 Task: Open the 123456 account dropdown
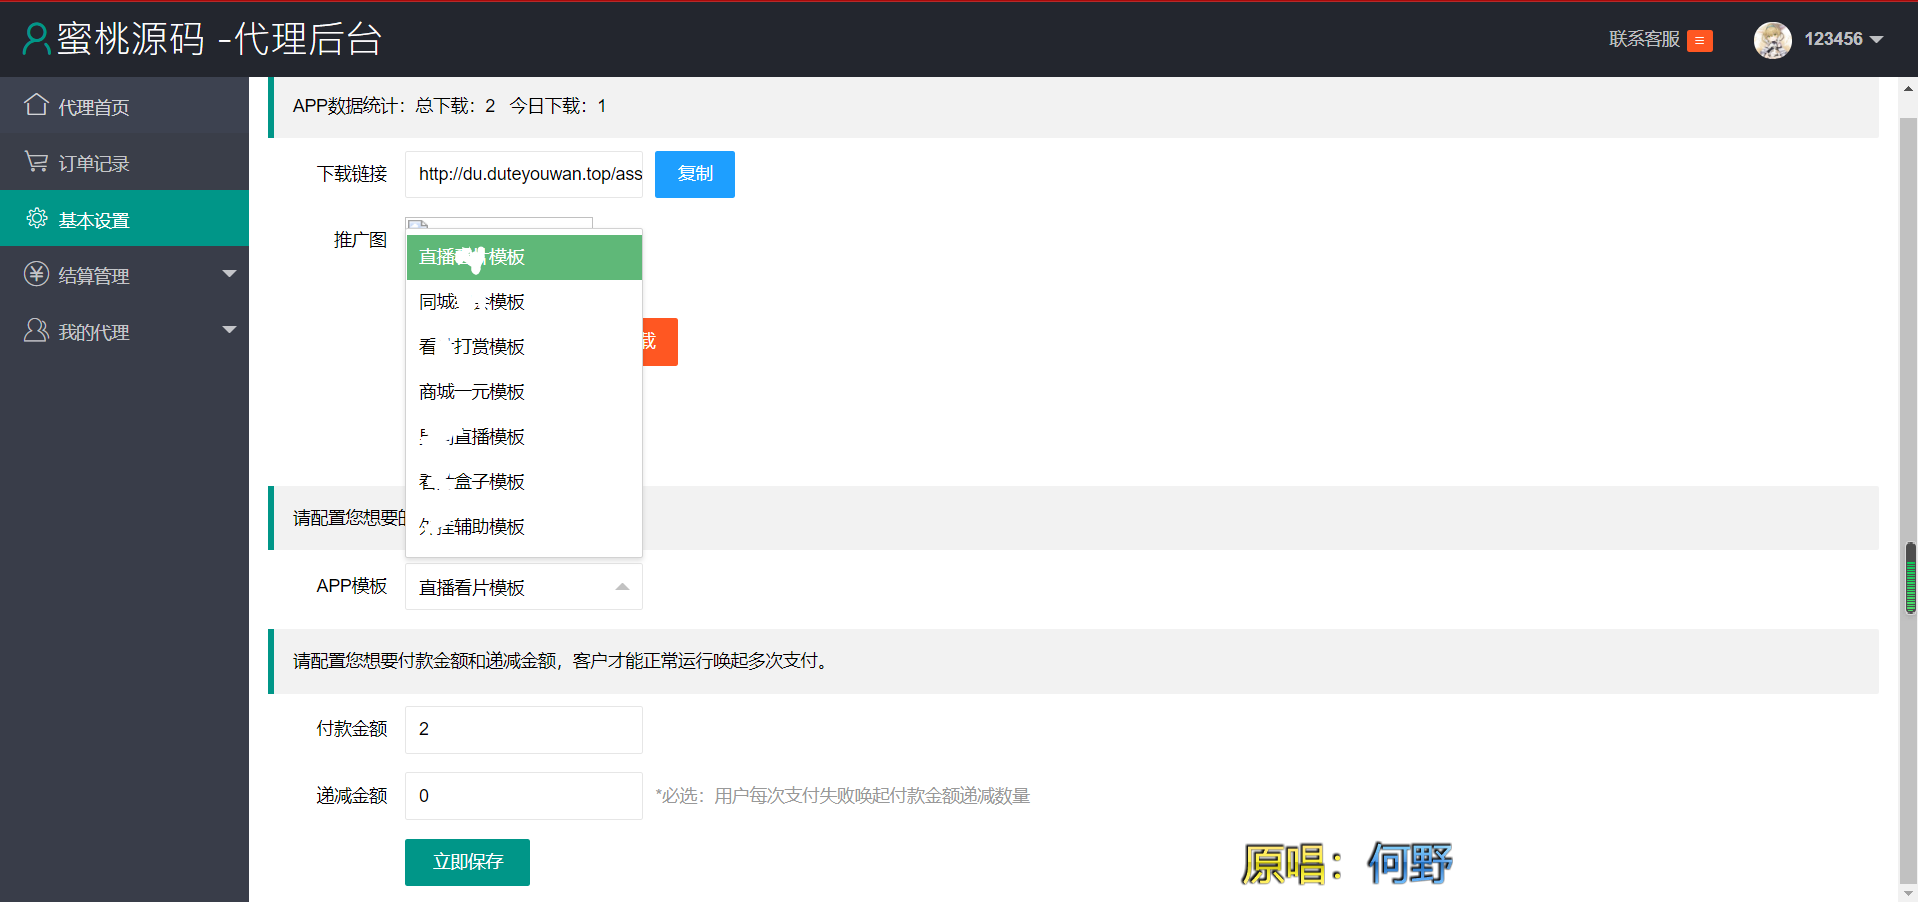[1843, 39]
